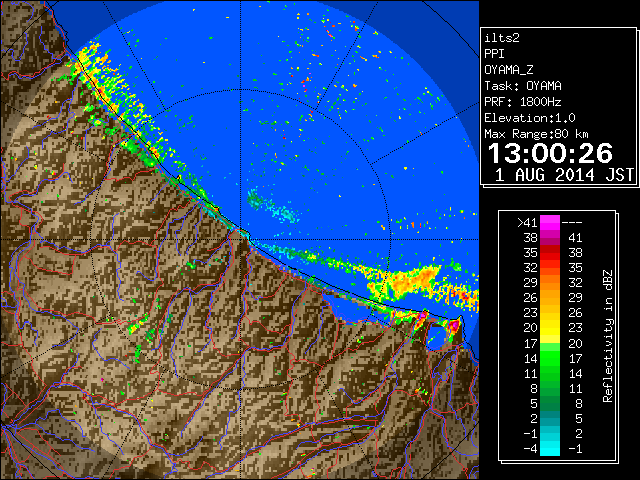Select the 'Elevation:1.0' text
Image resolution: width=640 pixels, height=480 pixels.
[530, 118]
